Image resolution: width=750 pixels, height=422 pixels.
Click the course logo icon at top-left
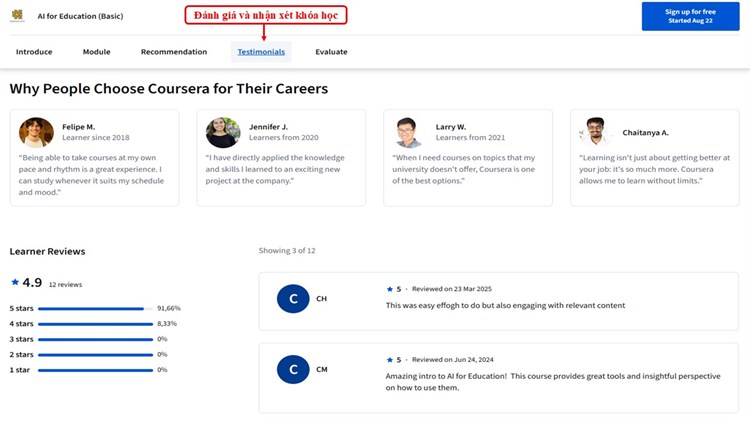point(17,16)
